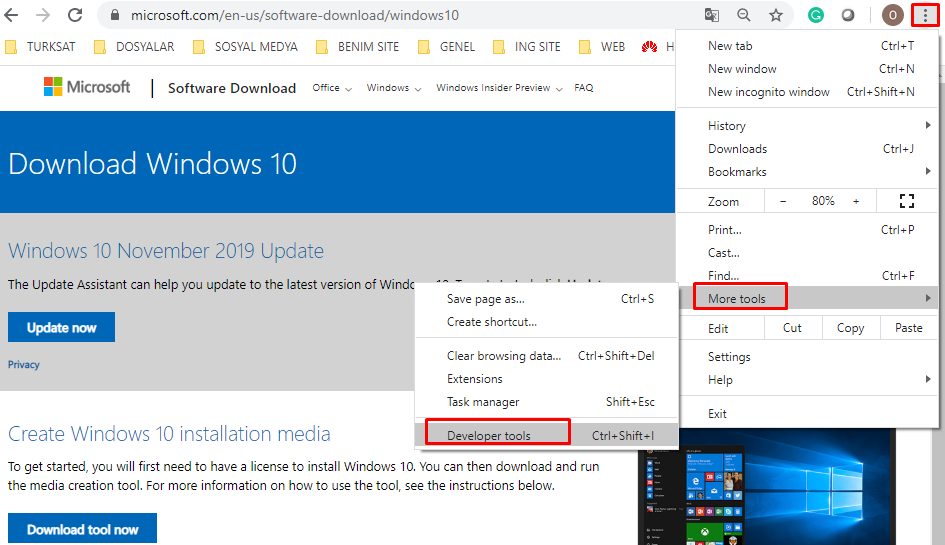Screen dimensions: 945x545
Task: Open the FAQ link in site nav
Action: [583, 88]
